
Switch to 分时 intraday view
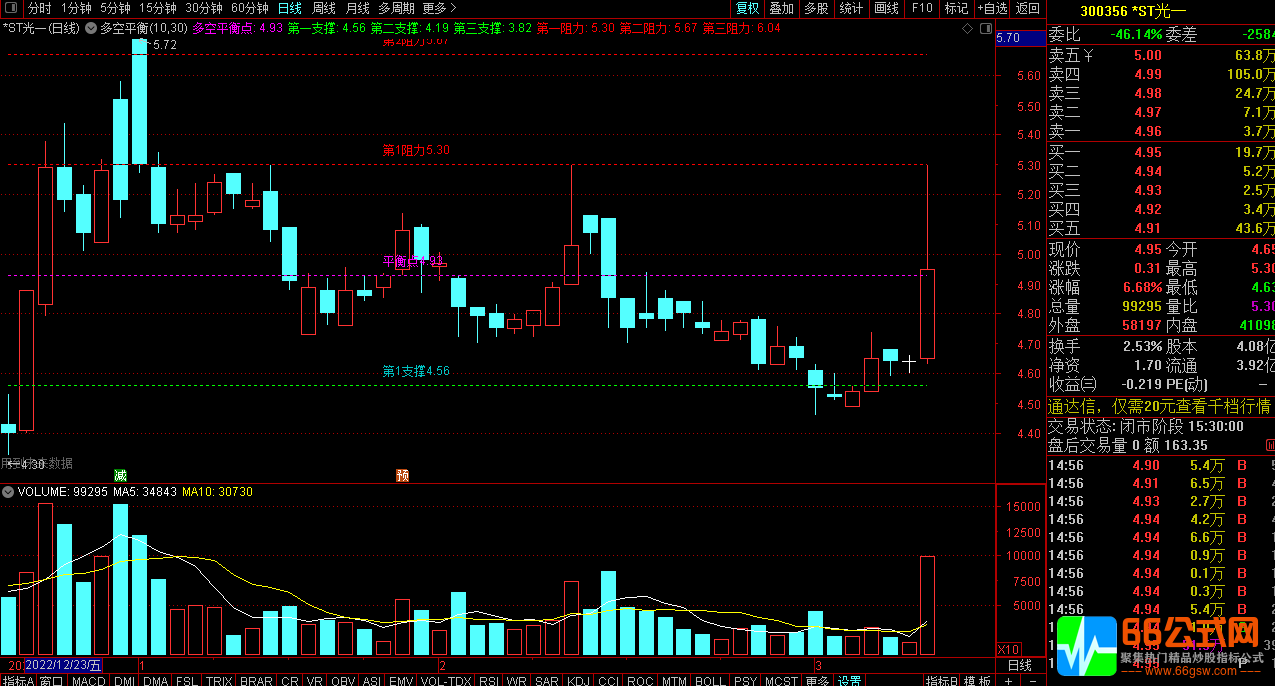click(39, 8)
